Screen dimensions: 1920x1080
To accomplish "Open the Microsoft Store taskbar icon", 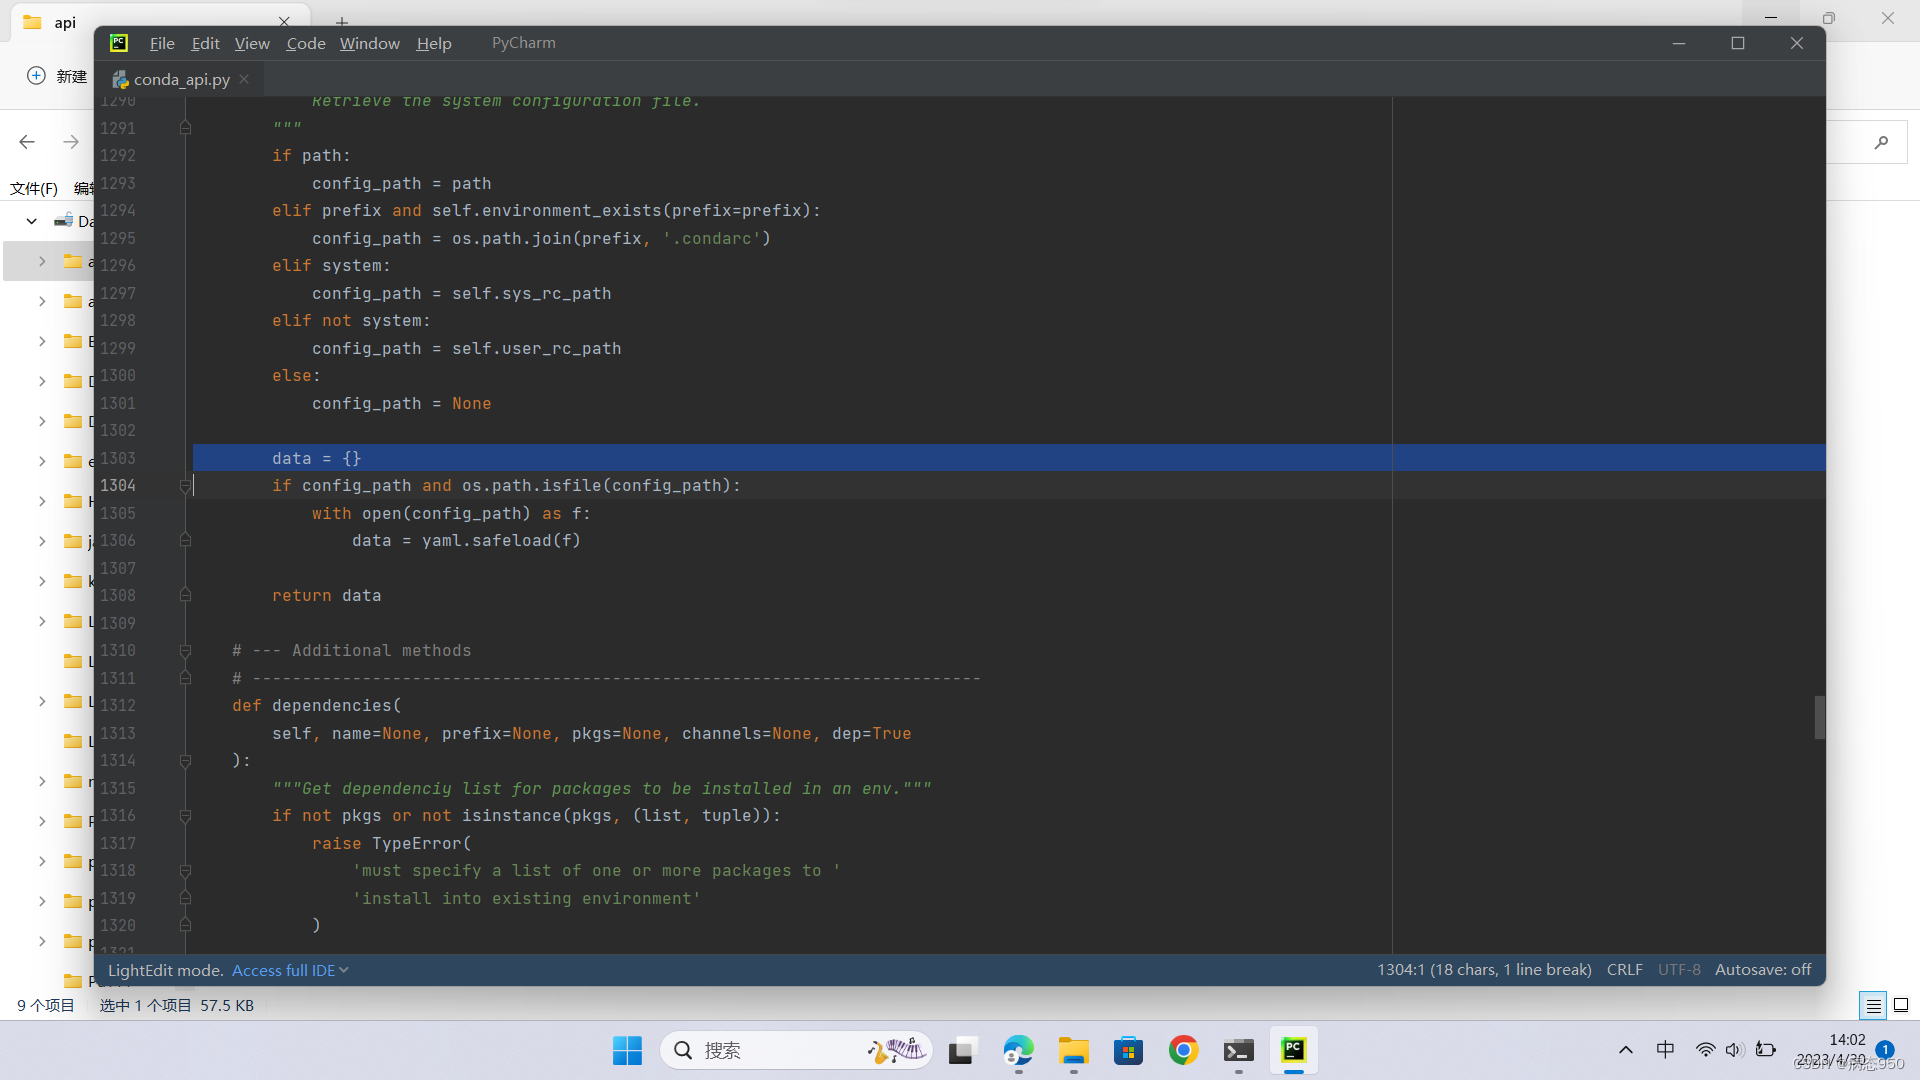I will pos(1128,1050).
